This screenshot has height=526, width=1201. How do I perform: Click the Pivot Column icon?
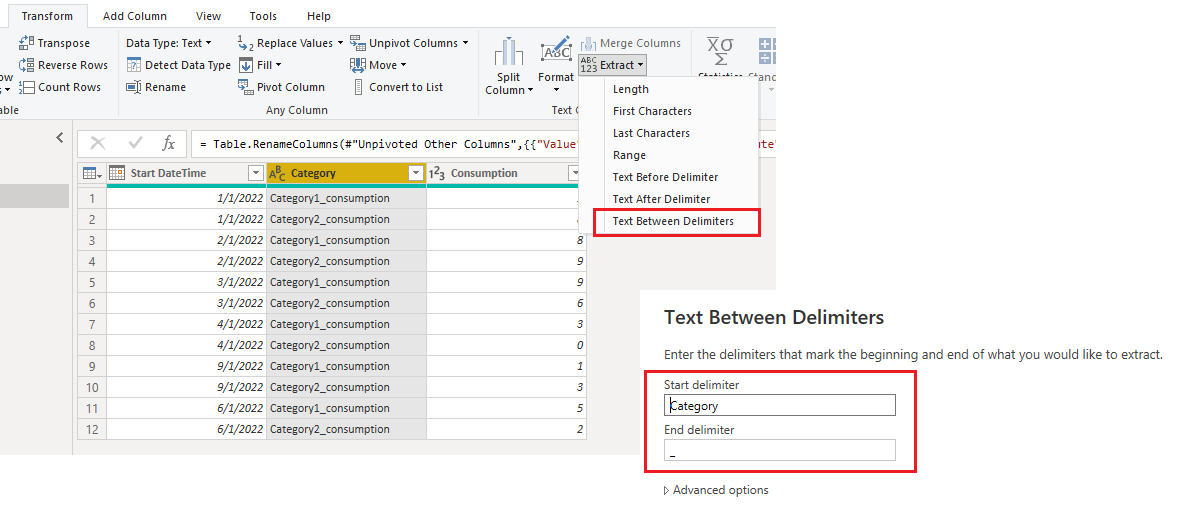[x=246, y=87]
